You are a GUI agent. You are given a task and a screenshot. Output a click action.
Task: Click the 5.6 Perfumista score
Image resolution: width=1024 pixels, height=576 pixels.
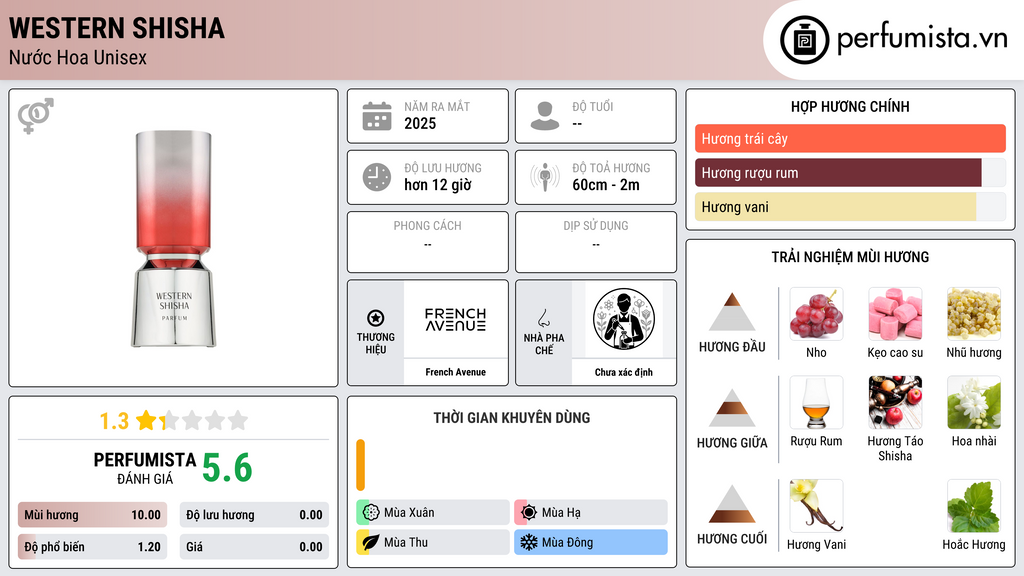227,468
